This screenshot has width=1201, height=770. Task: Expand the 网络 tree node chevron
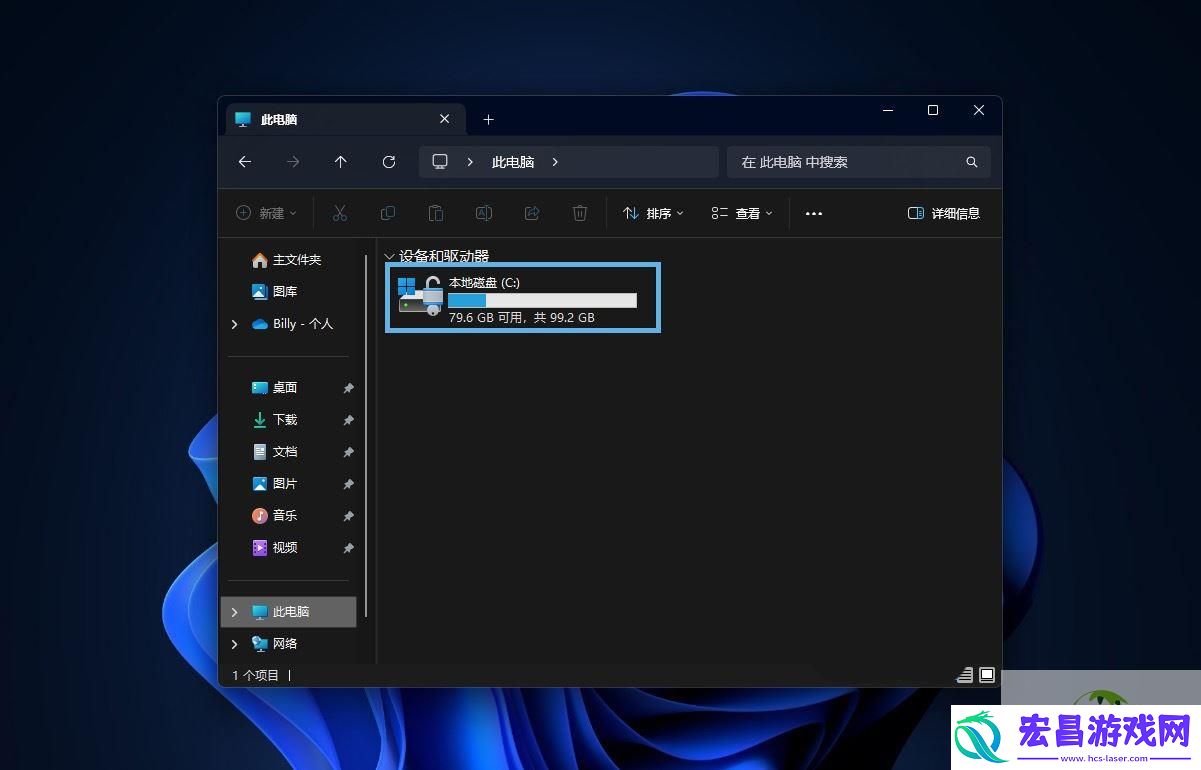(x=235, y=644)
